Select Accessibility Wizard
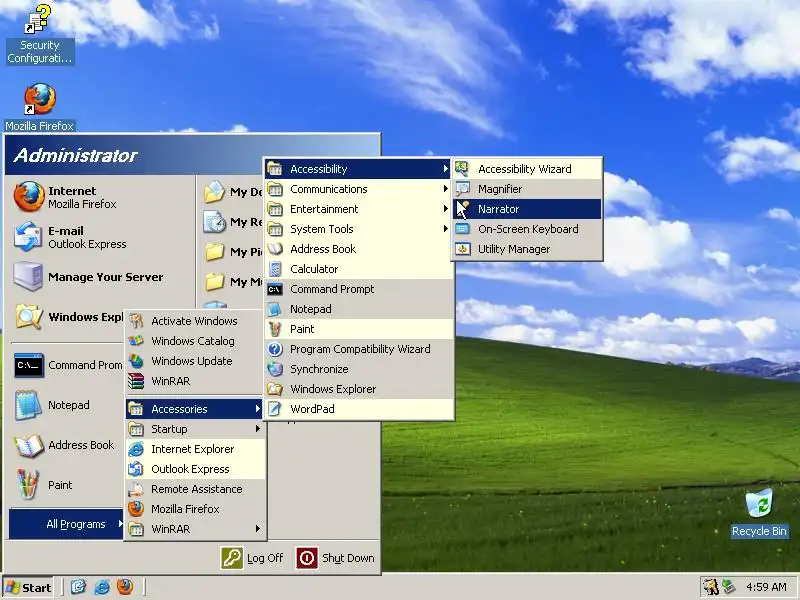Screen dimensions: 800x600 pos(527,169)
